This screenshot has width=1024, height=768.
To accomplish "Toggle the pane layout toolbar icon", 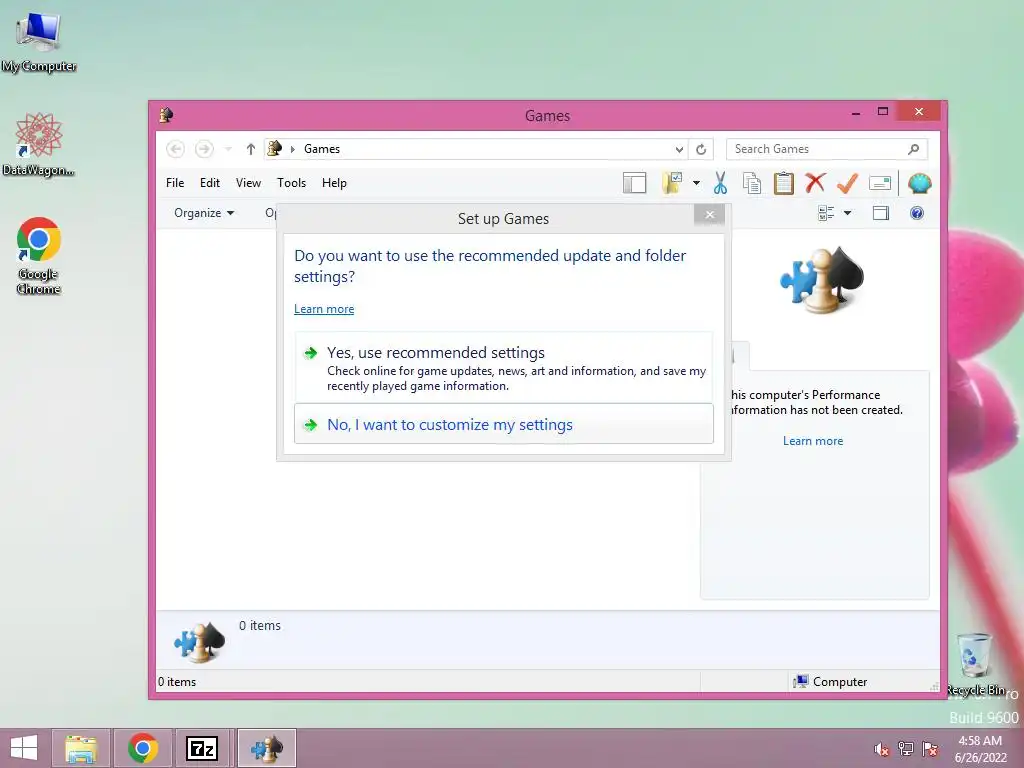I will (x=634, y=183).
